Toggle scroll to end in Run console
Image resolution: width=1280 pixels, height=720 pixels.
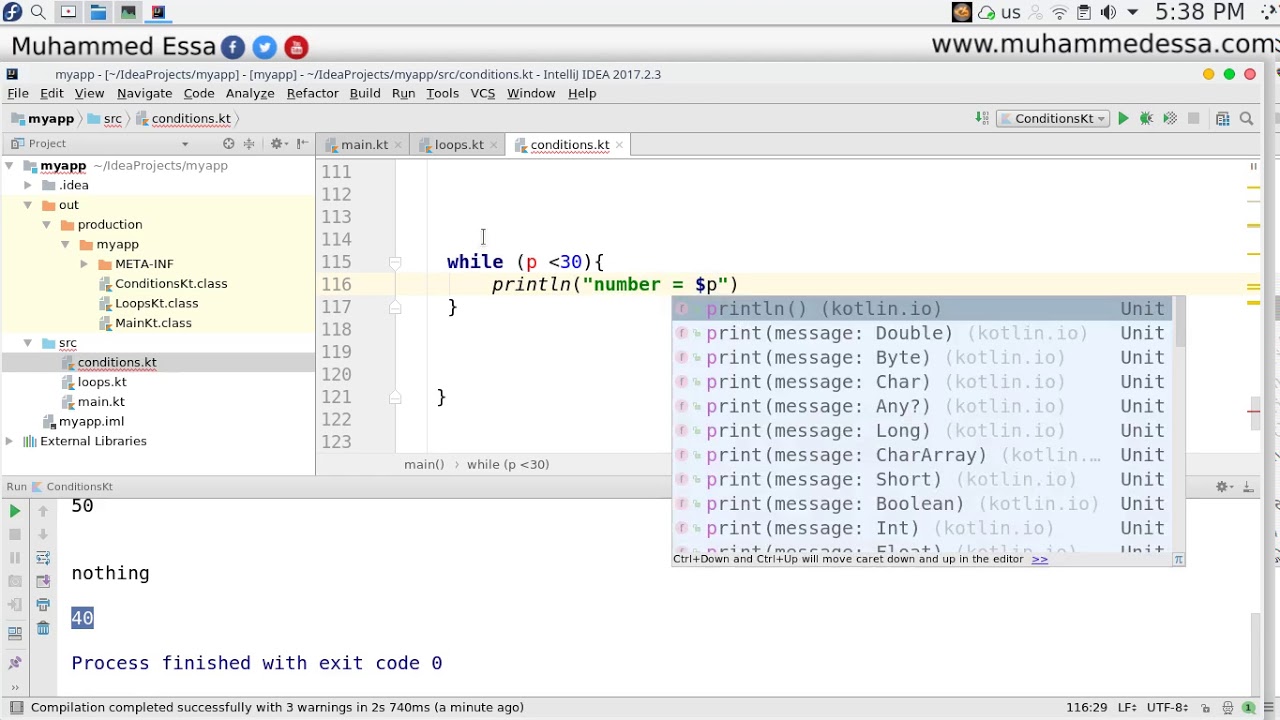43,581
